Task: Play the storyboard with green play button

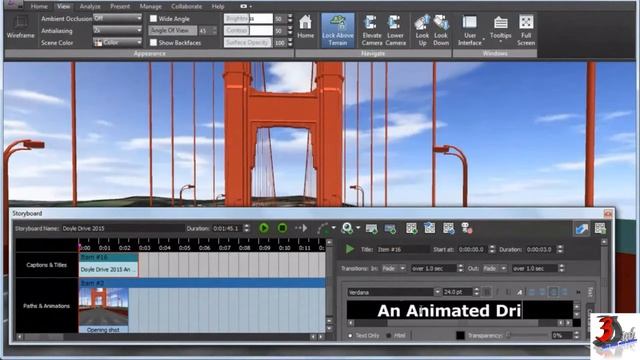Action: pos(264,228)
